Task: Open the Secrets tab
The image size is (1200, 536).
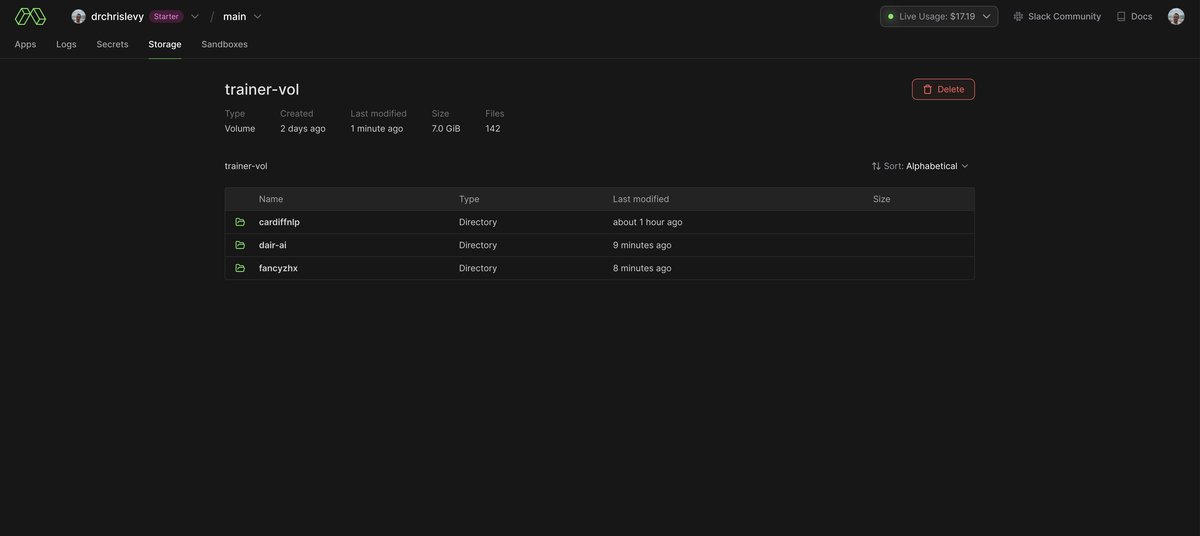Action: tap(112, 44)
